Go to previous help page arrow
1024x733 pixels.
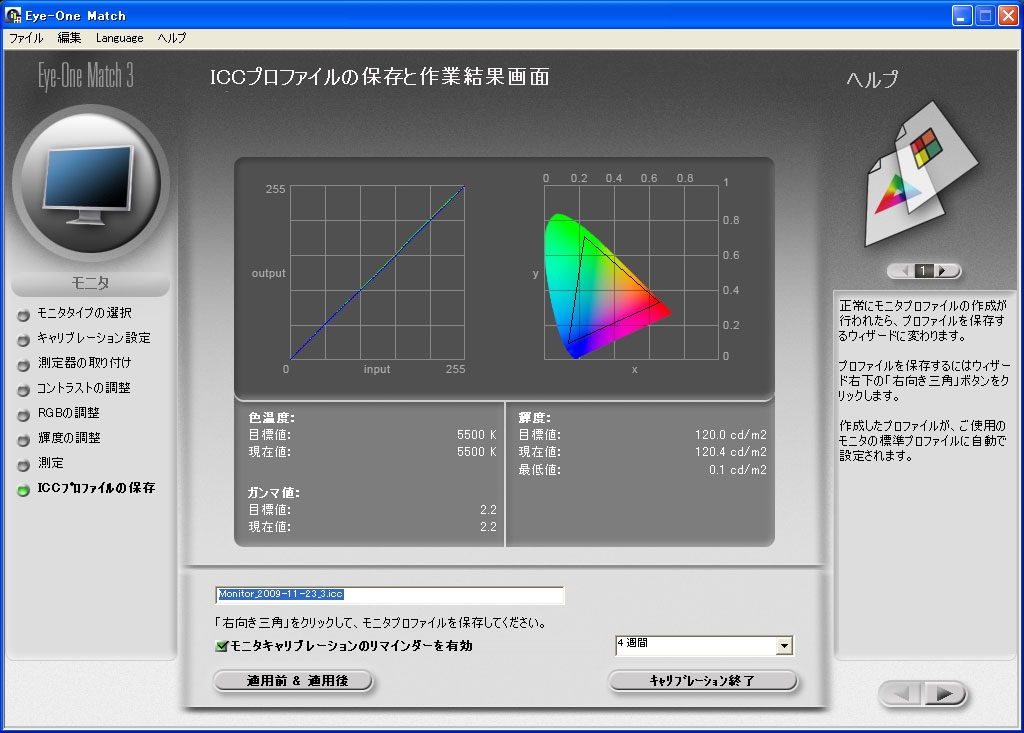[x=903, y=270]
